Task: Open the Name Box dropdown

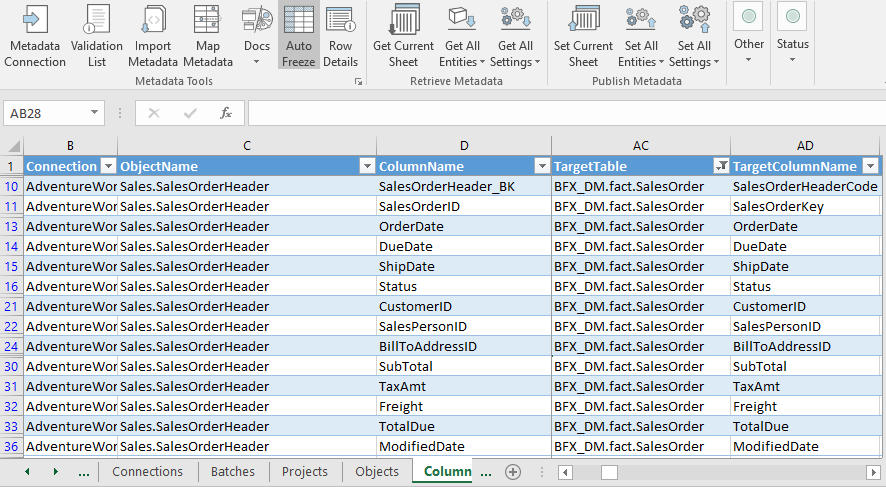Action: click(x=94, y=113)
